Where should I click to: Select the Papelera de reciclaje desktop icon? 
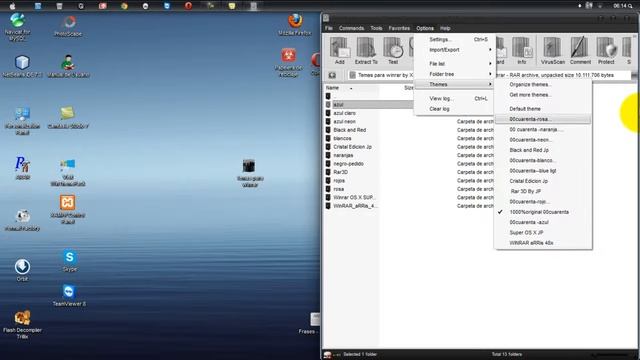pos(289,62)
